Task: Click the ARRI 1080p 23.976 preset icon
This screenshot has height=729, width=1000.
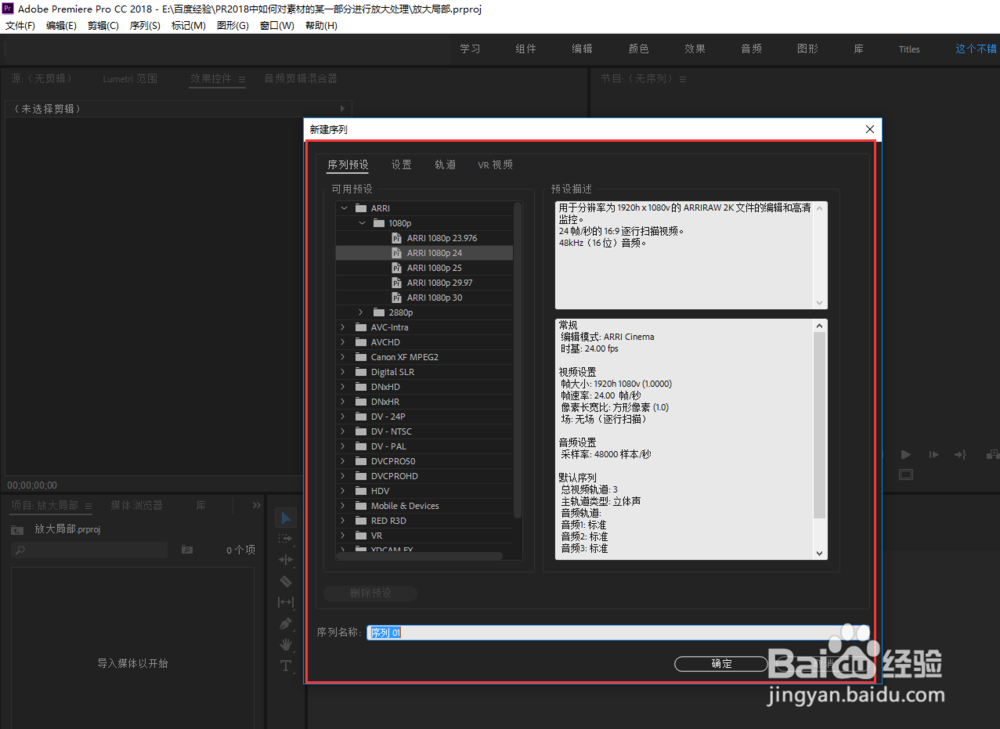Action: click(396, 238)
